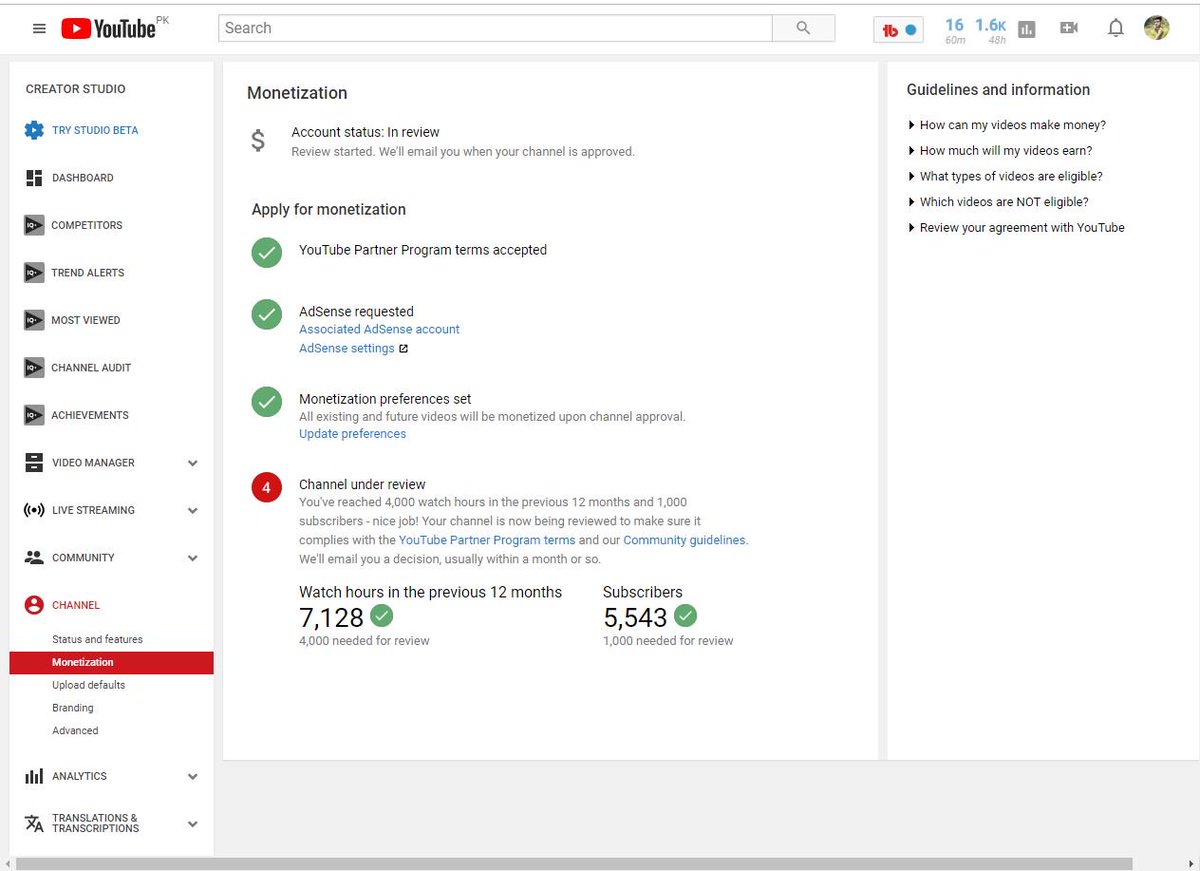Image resolution: width=1200 pixels, height=871 pixels.
Task: Open the AdSense settings link
Action: pos(347,349)
